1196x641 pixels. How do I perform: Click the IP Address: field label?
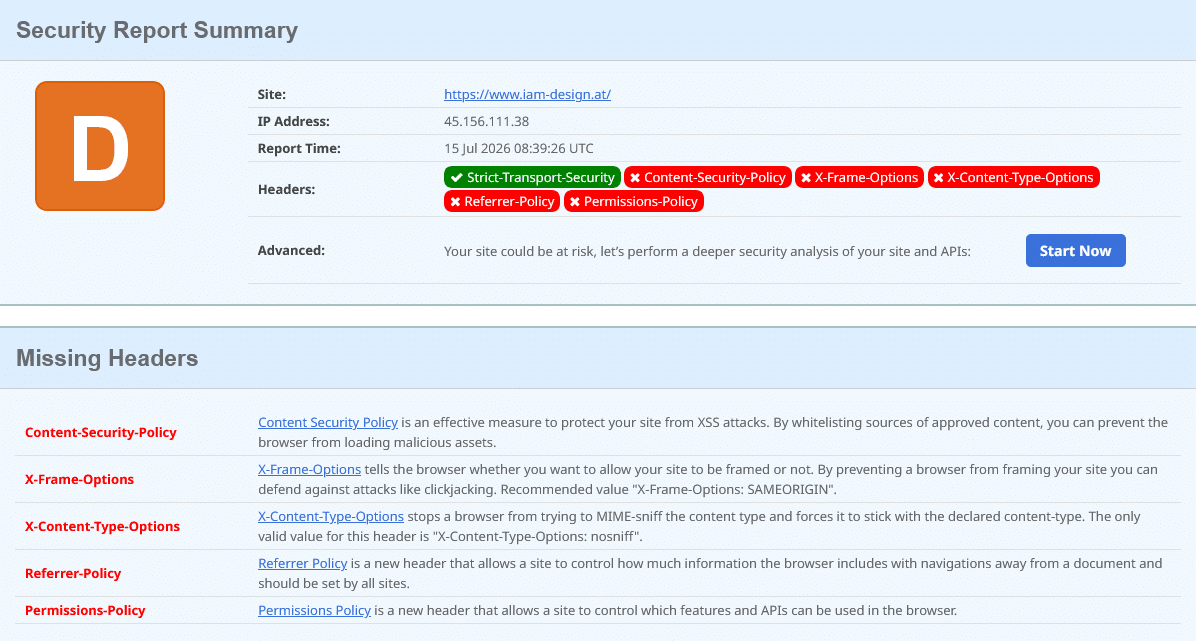tap(294, 121)
